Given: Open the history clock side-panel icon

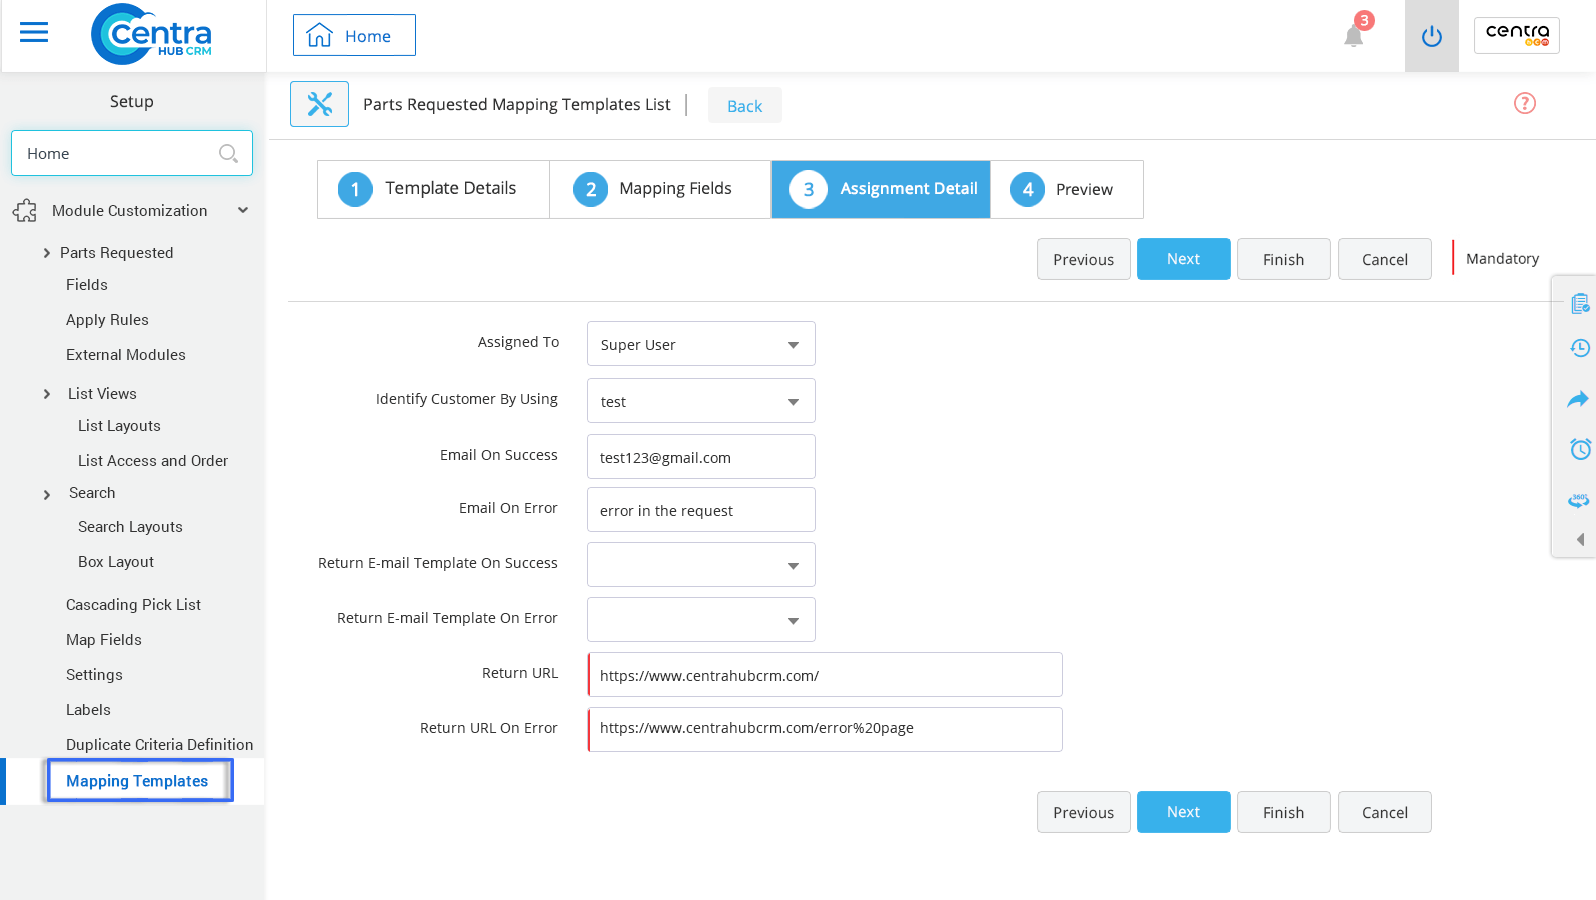Looking at the screenshot, I should pyautogui.click(x=1580, y=348).
